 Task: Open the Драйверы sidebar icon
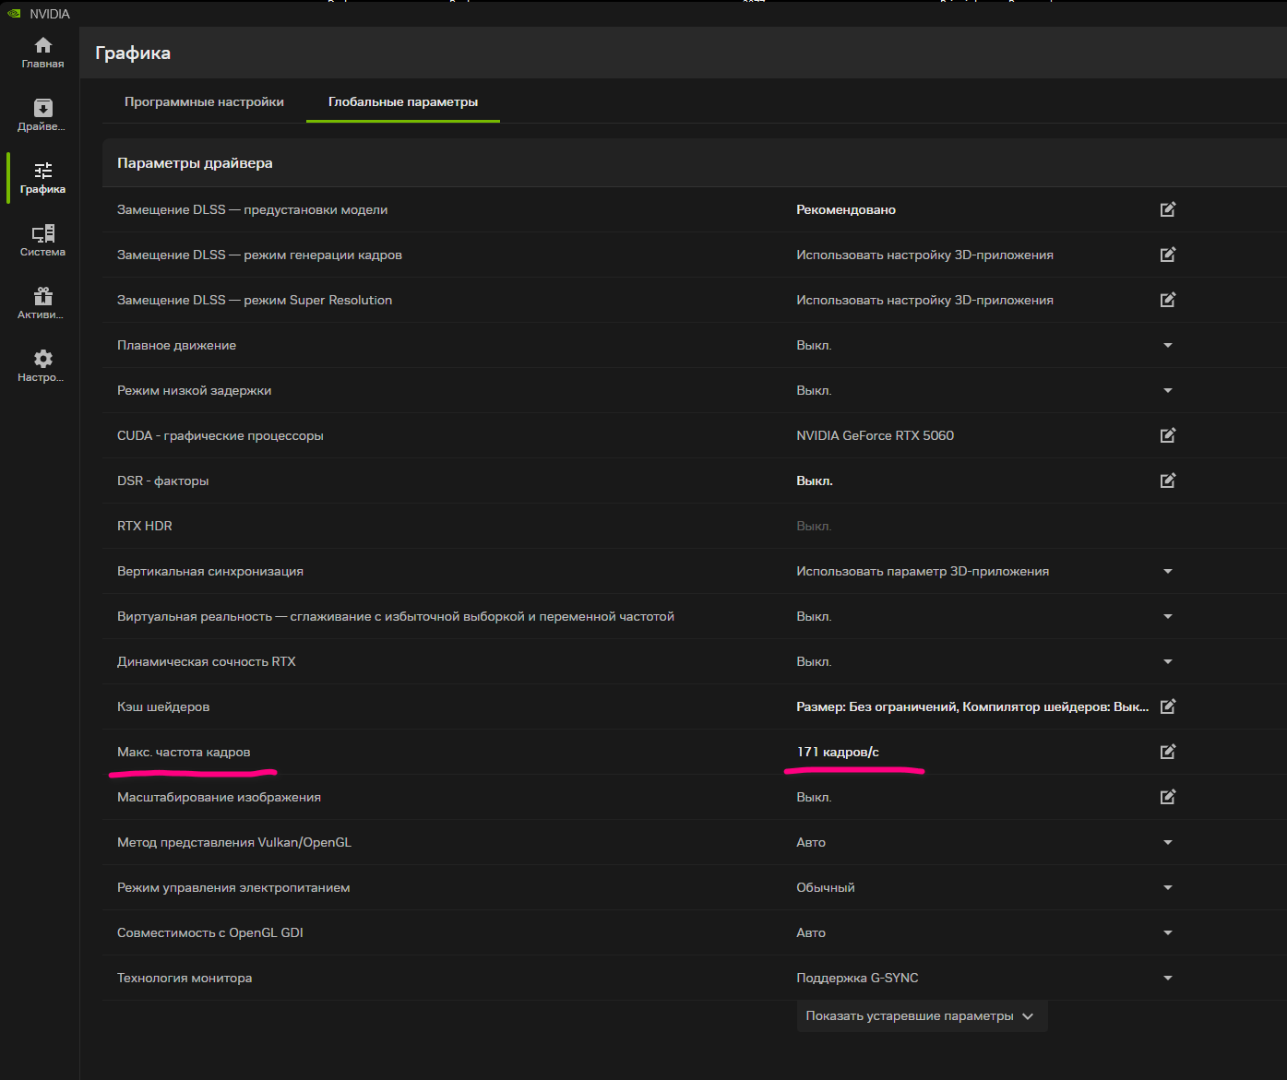click(42, 115)
